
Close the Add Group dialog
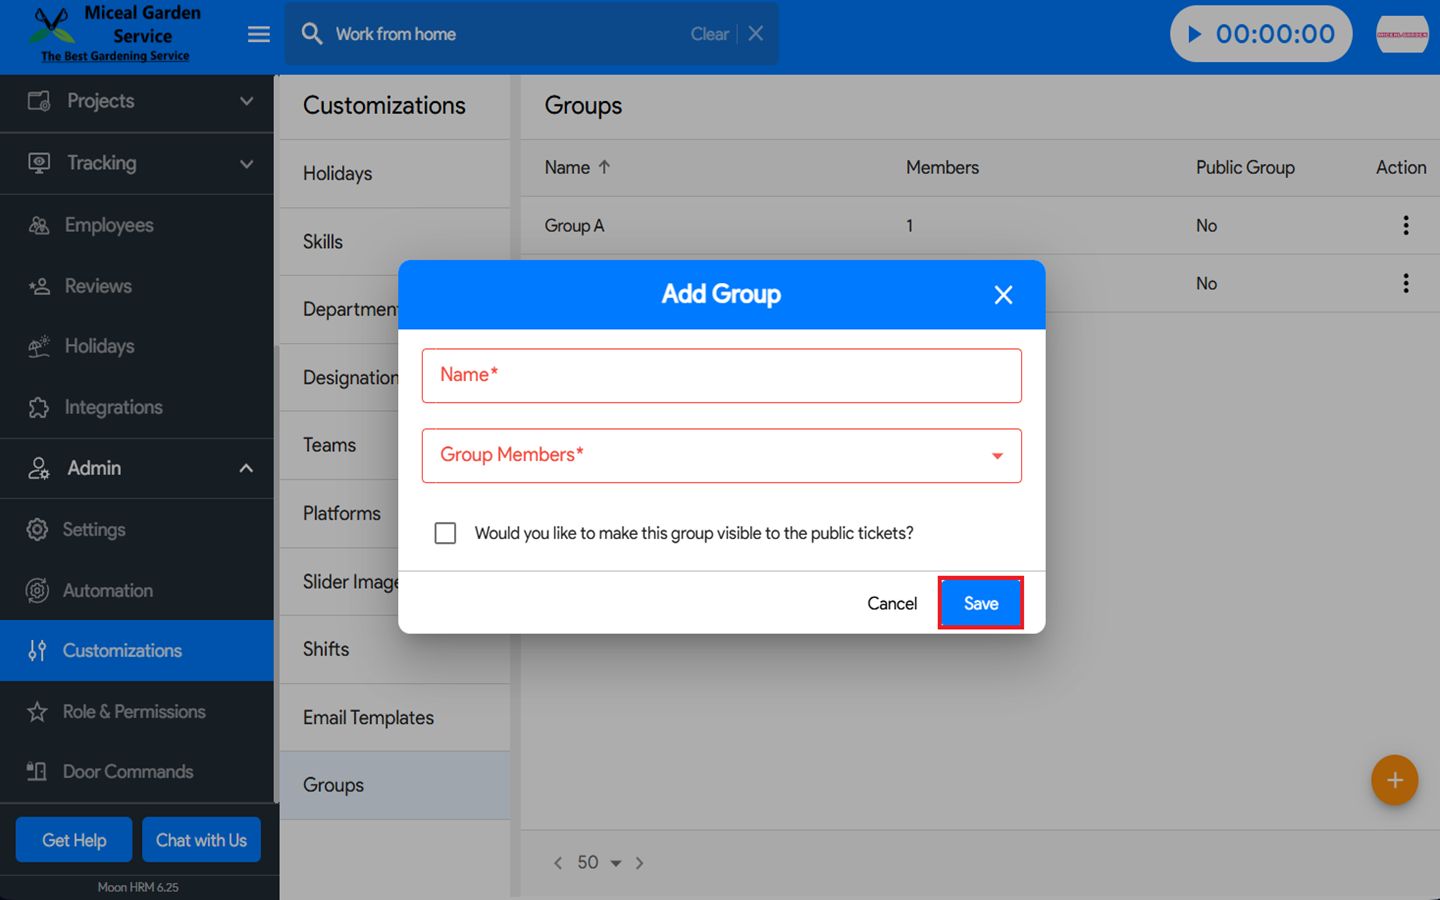1003,295
